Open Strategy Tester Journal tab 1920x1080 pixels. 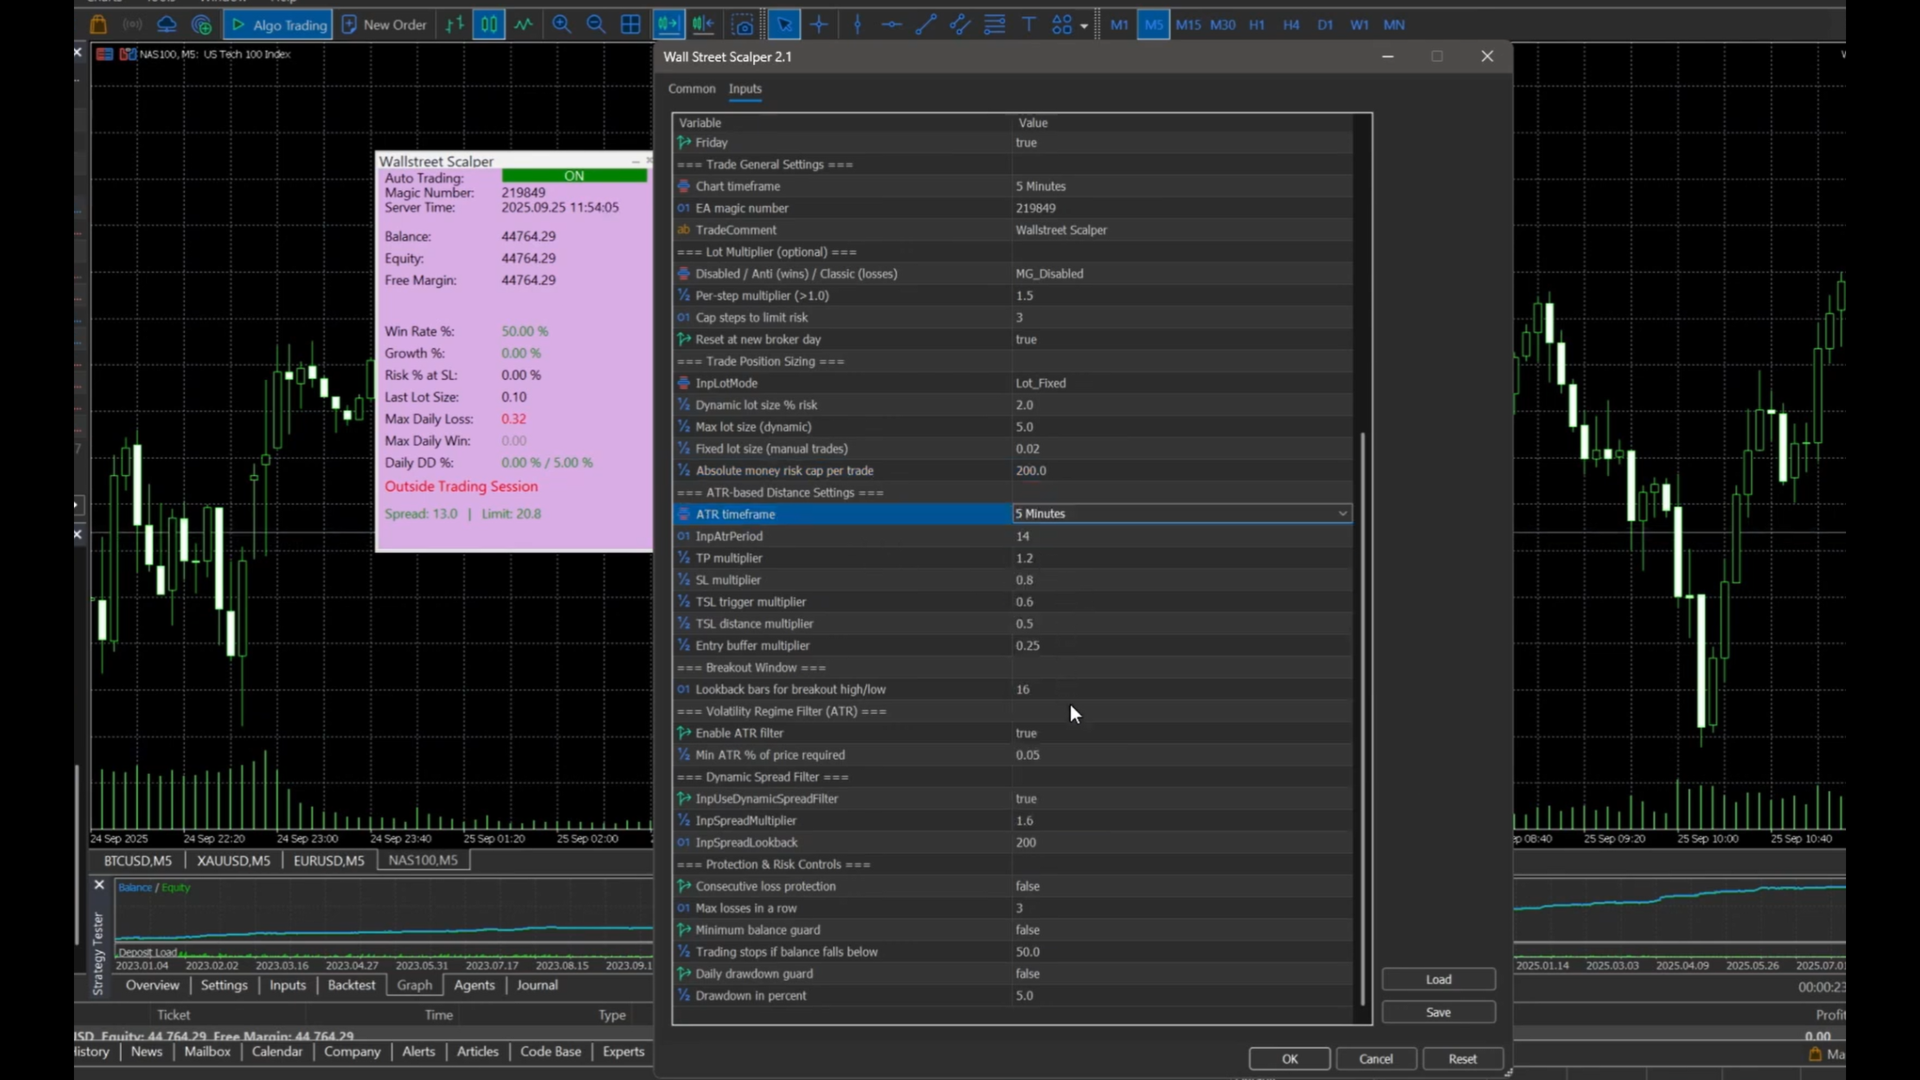pyautogui.click(x=537, y=986)
